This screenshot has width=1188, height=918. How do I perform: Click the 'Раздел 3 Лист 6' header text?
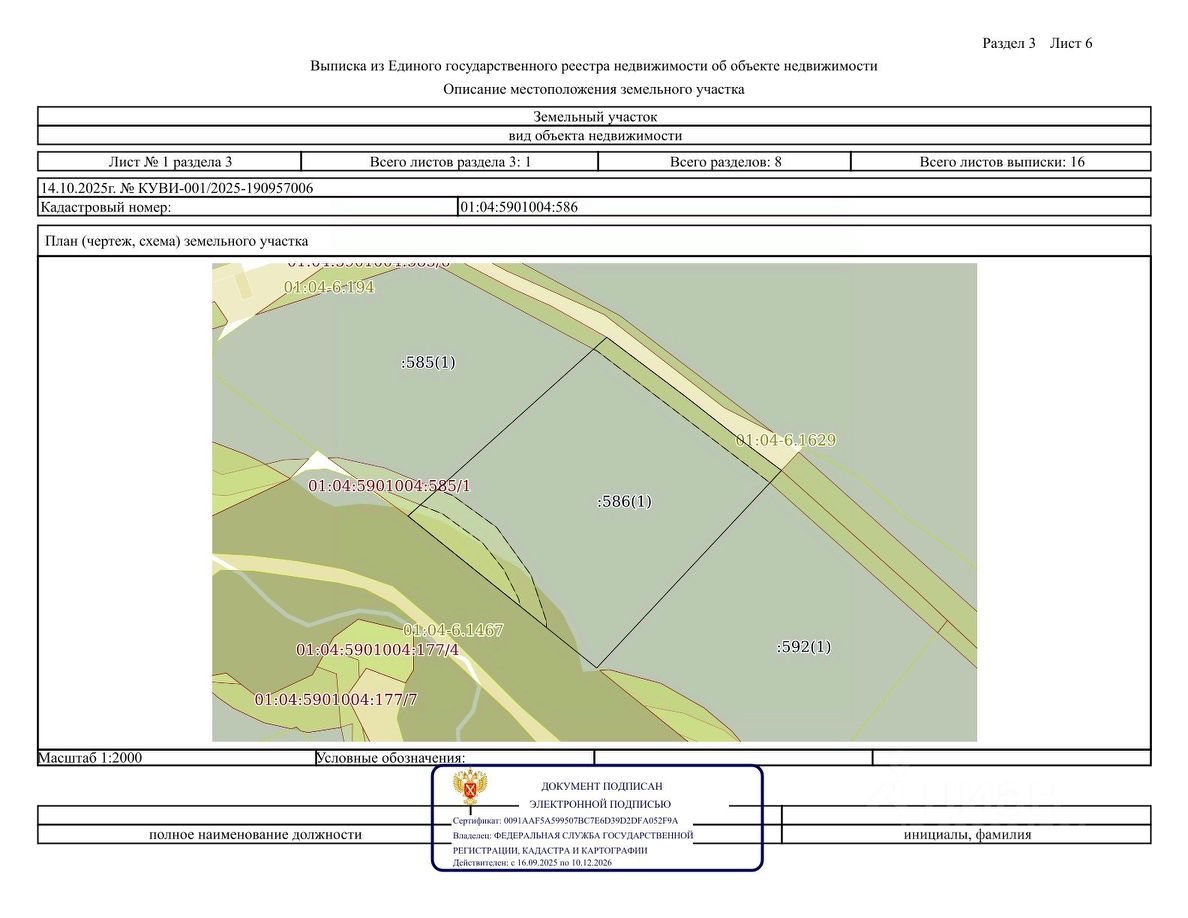[x=1037, y=43]
